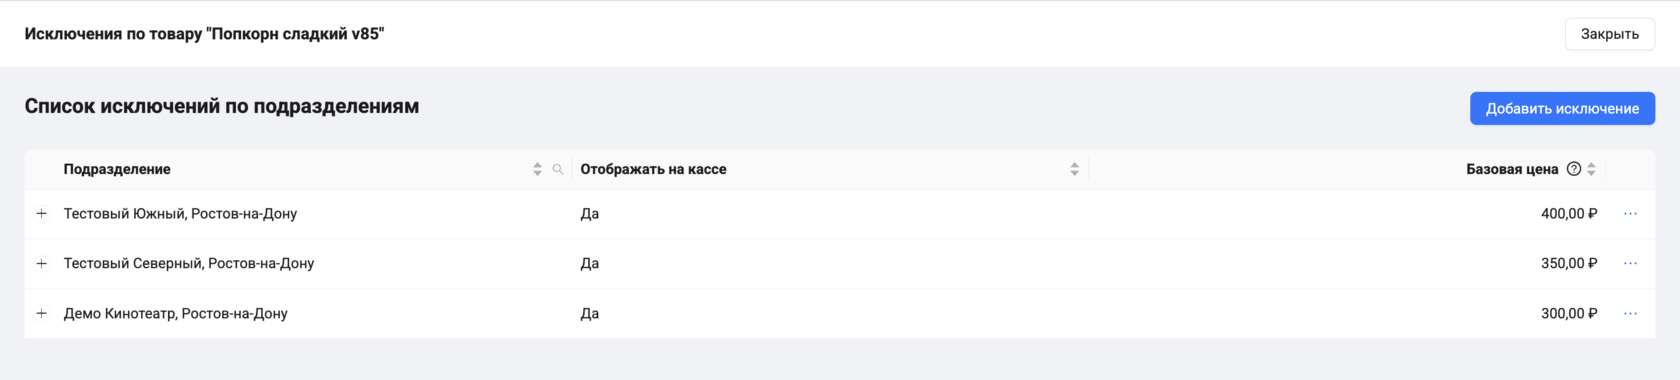Screen dimensions: 1680x380
Task: Expand the Тестовый Южный row
Action: point(42,214)
